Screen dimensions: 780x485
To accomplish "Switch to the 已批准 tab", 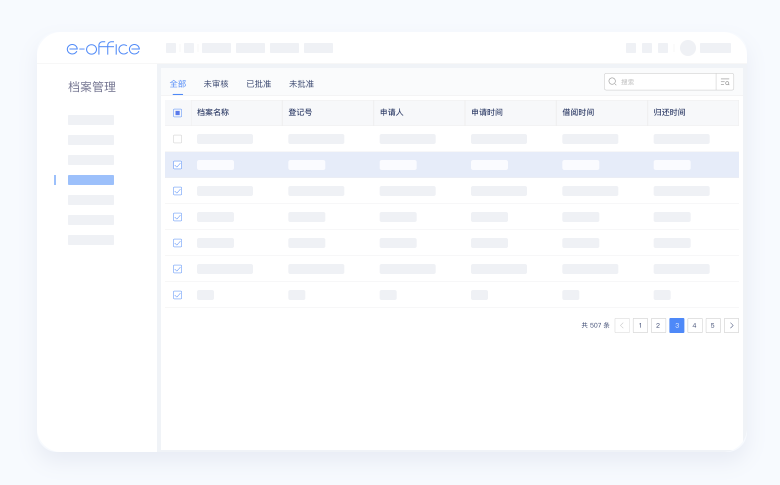I will tap(258, 84).
